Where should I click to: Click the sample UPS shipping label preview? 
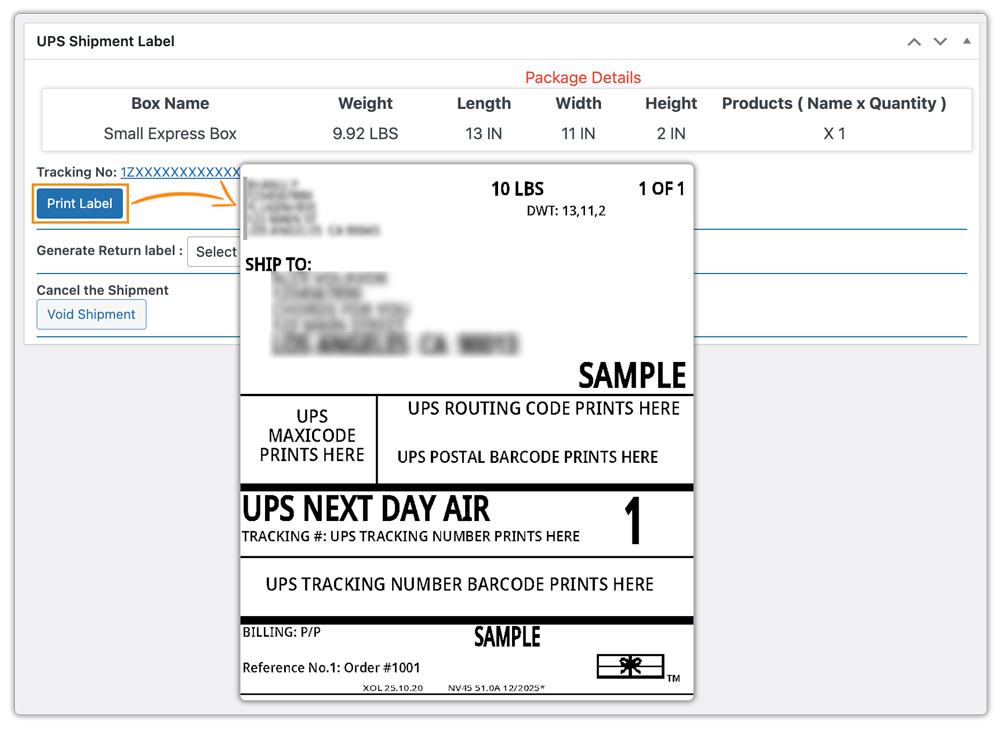(466, 430)
